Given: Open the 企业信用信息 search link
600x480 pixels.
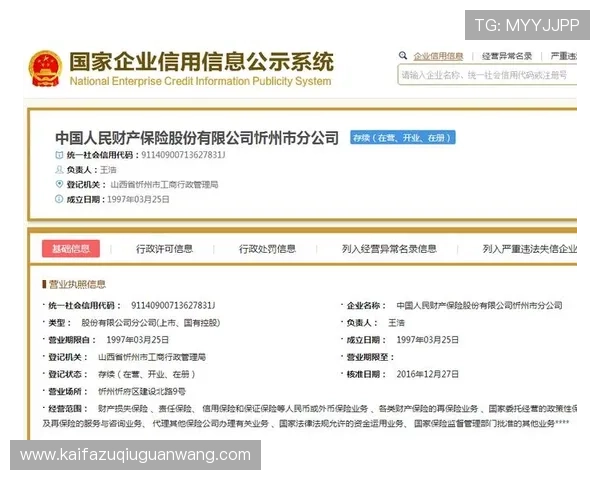Looking at the screenshot, I should (x=438, y=56).
